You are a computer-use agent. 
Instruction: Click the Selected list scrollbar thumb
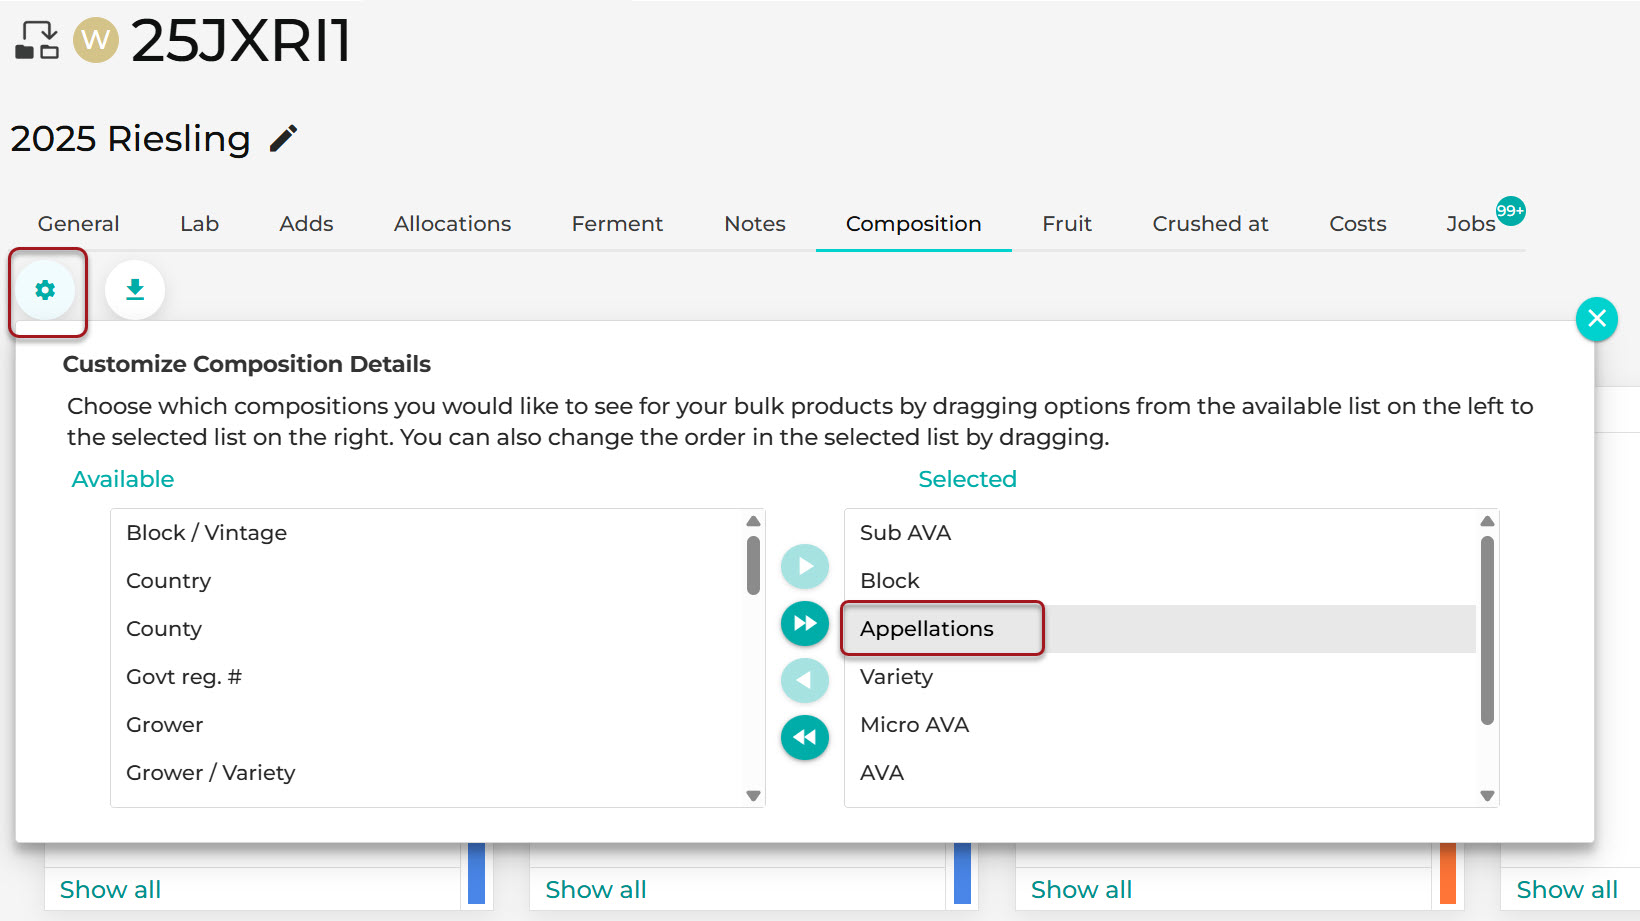(1487, 630)
